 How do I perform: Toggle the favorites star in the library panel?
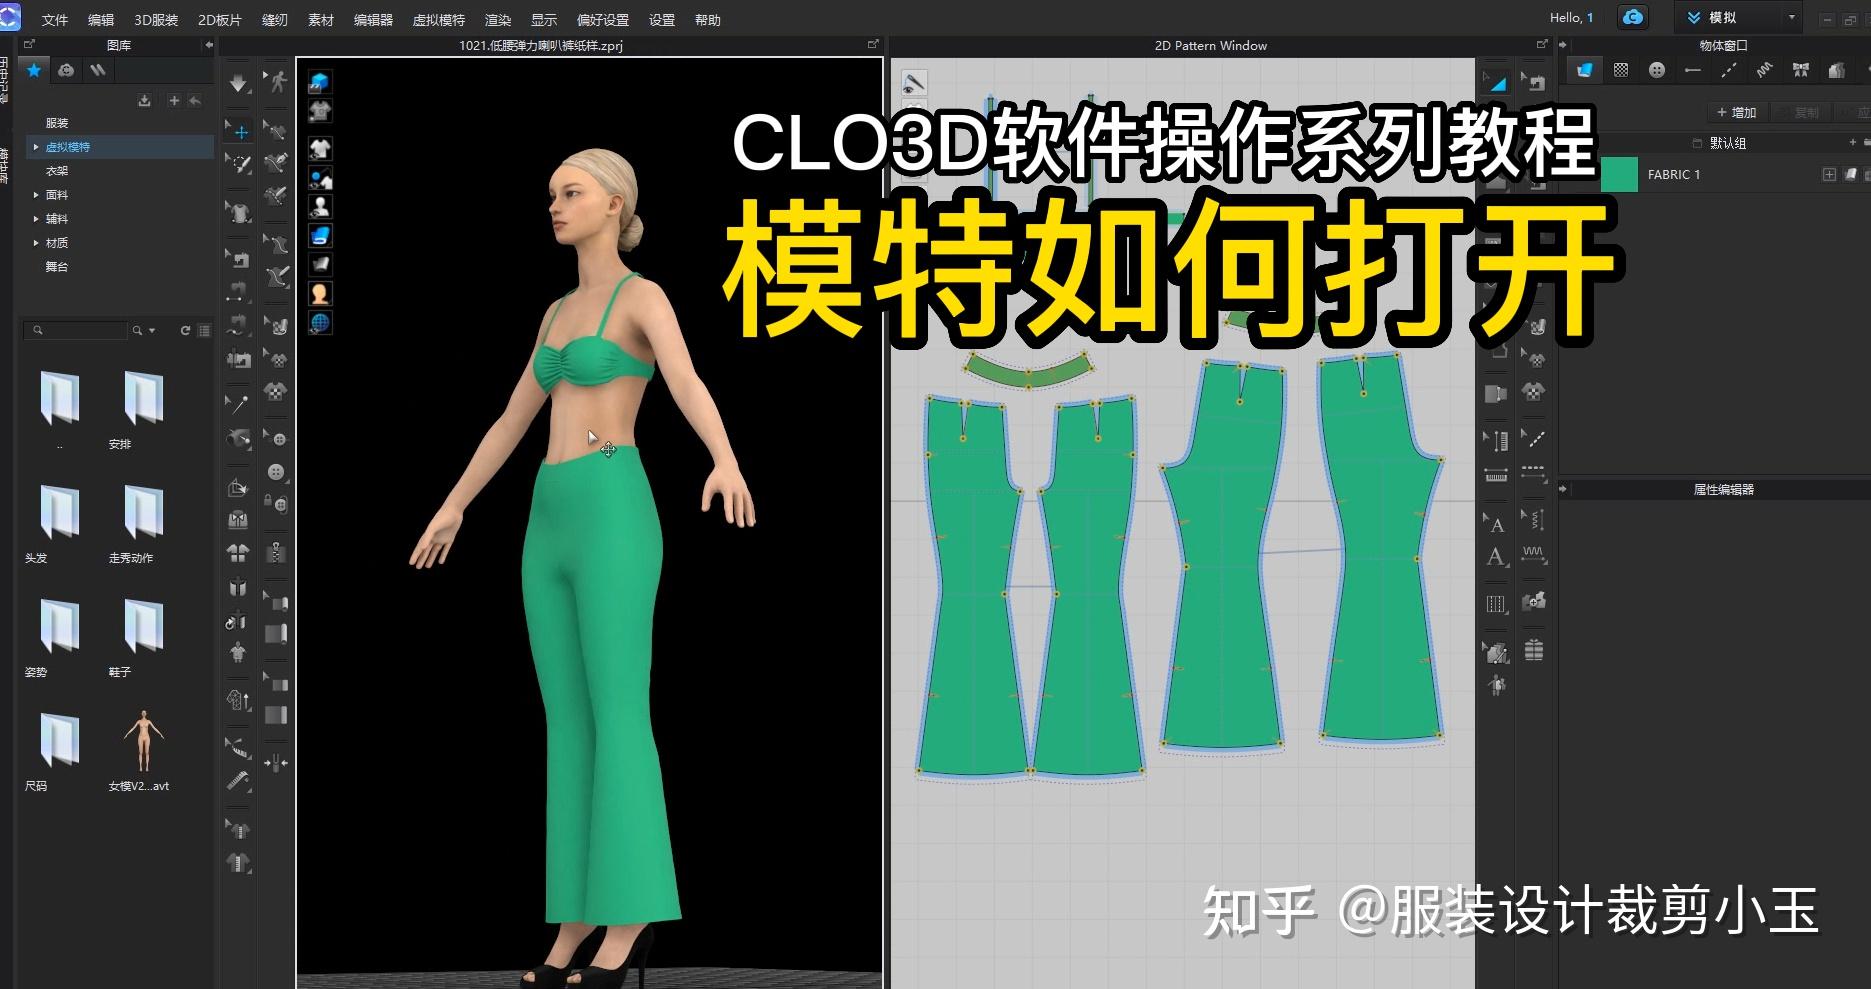tap(33, 70)
